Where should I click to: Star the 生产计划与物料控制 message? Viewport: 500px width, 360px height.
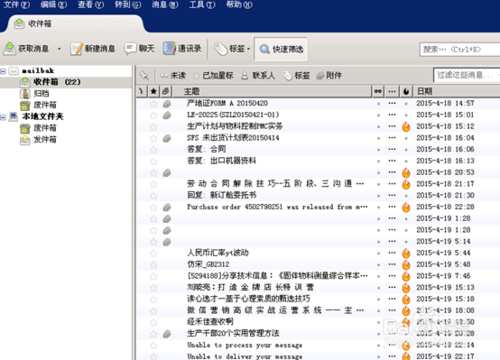(153, 127)
